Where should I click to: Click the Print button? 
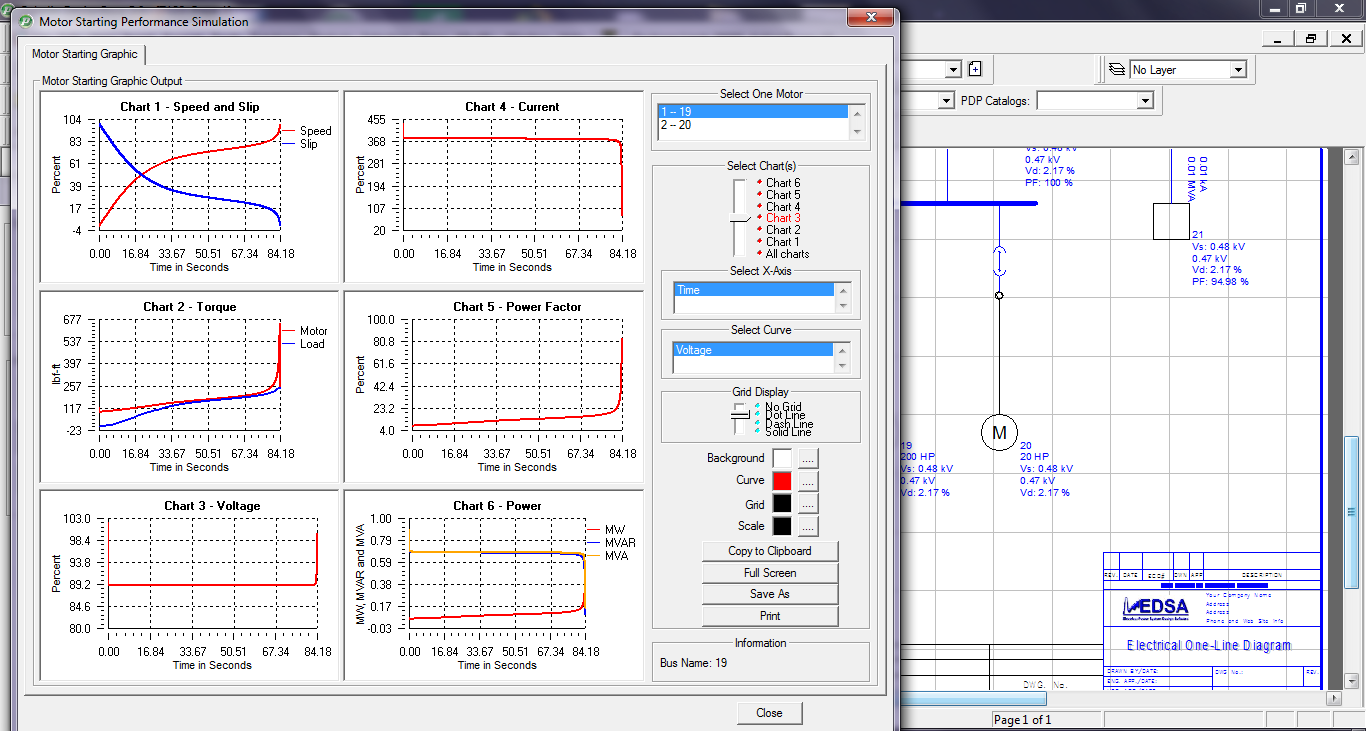tap(770, 615)
